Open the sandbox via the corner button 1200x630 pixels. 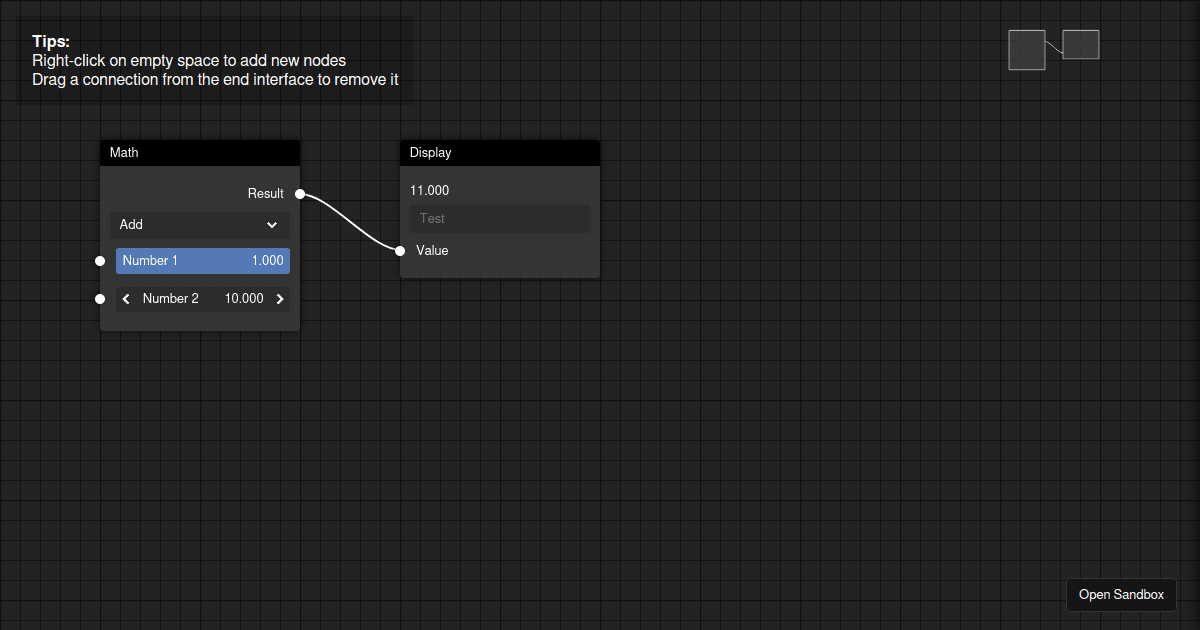pos(1121,594)
